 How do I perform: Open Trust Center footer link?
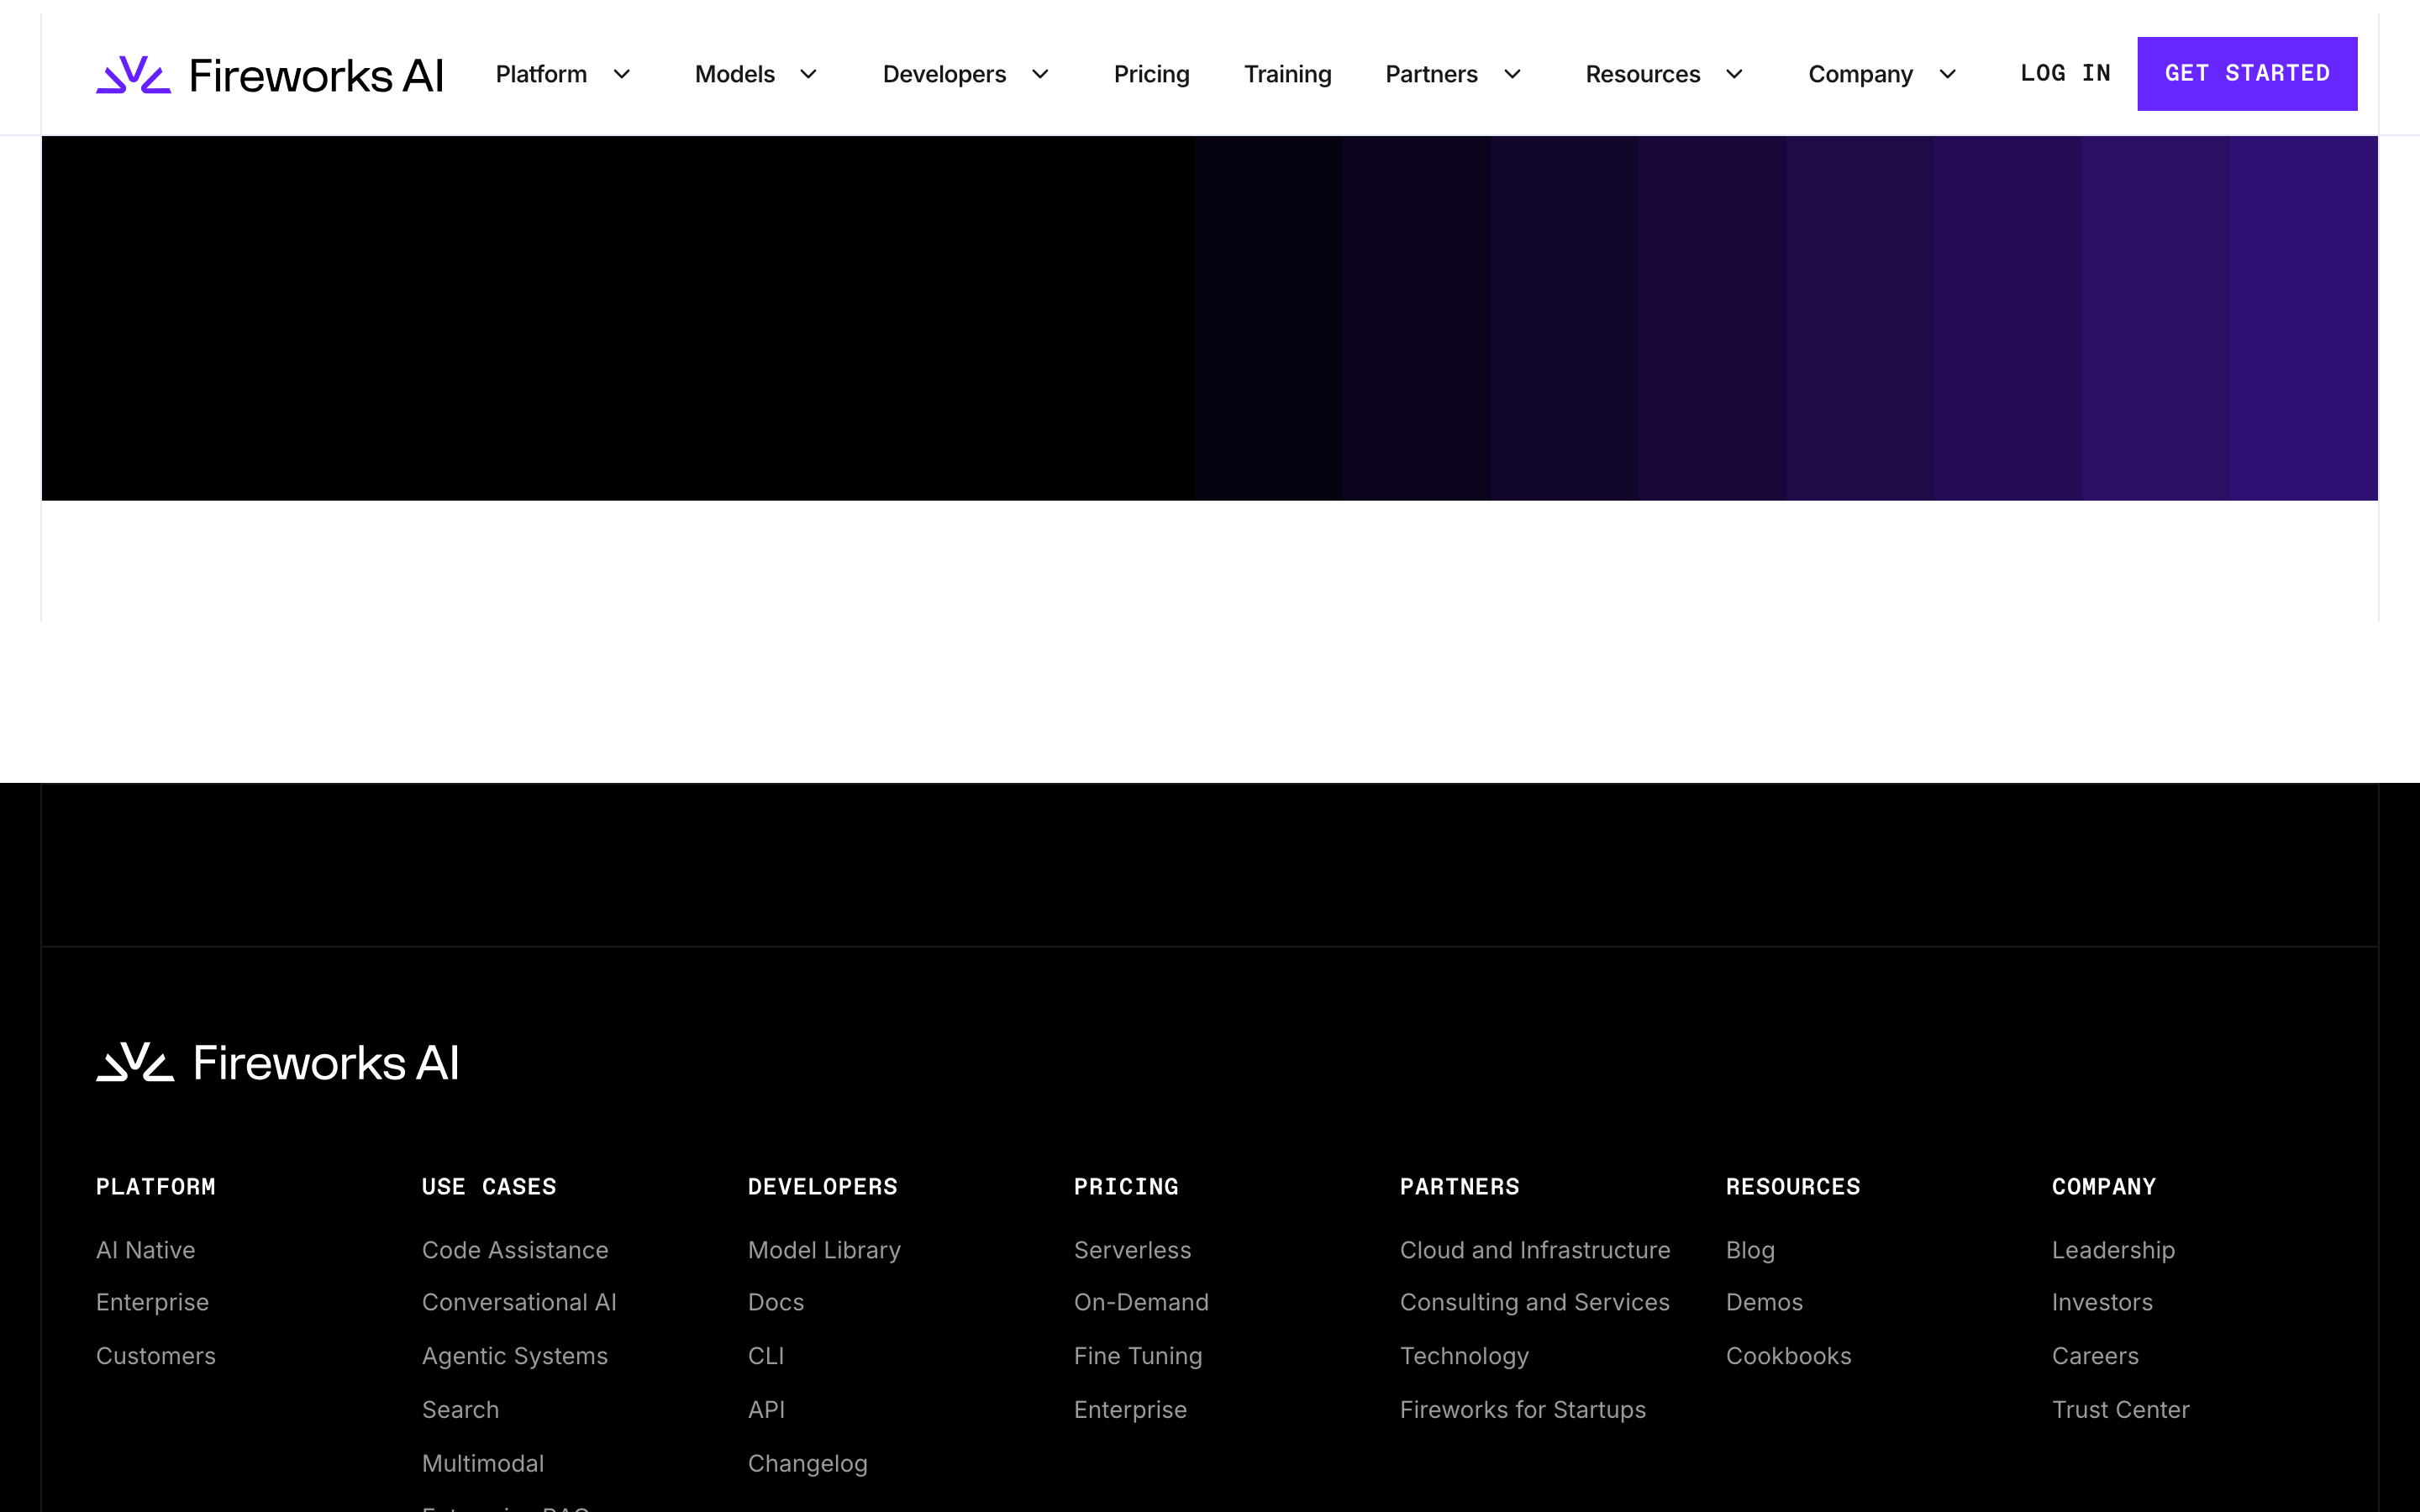click(2120, 1410)
